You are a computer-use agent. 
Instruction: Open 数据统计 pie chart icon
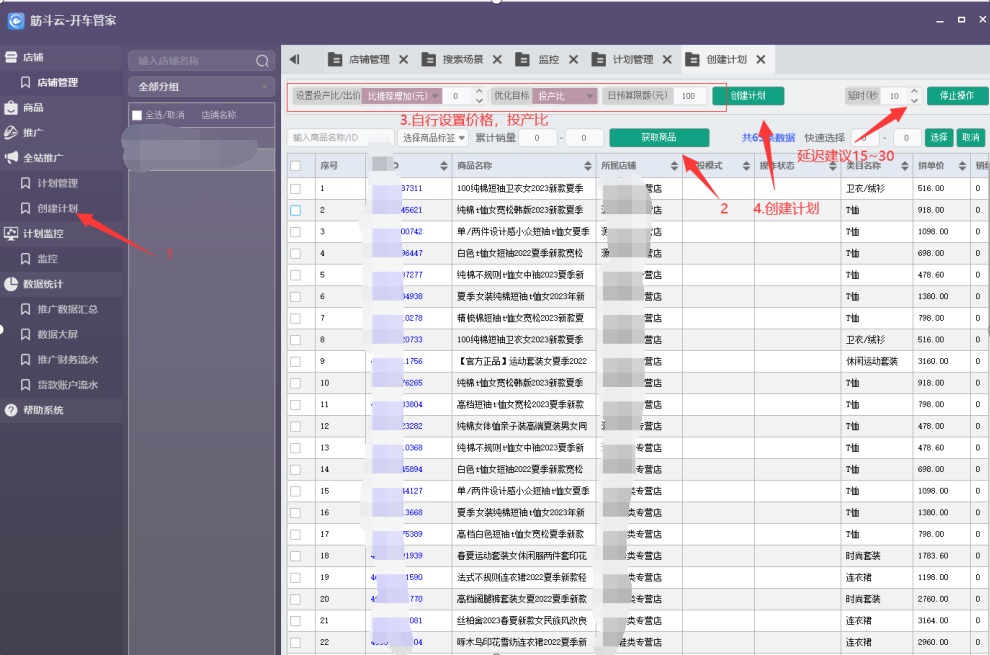[11, 284]
